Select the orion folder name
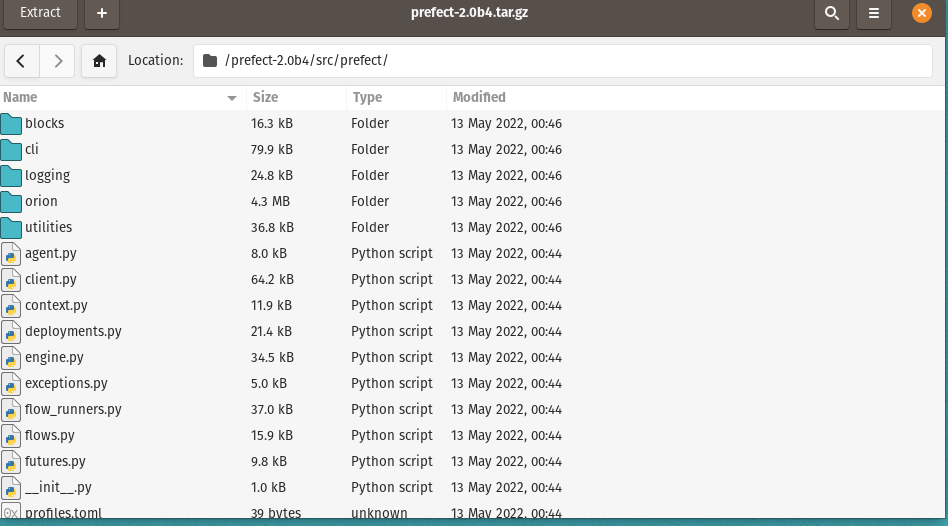Screen dimensions: 948x526 click(41, 201)
